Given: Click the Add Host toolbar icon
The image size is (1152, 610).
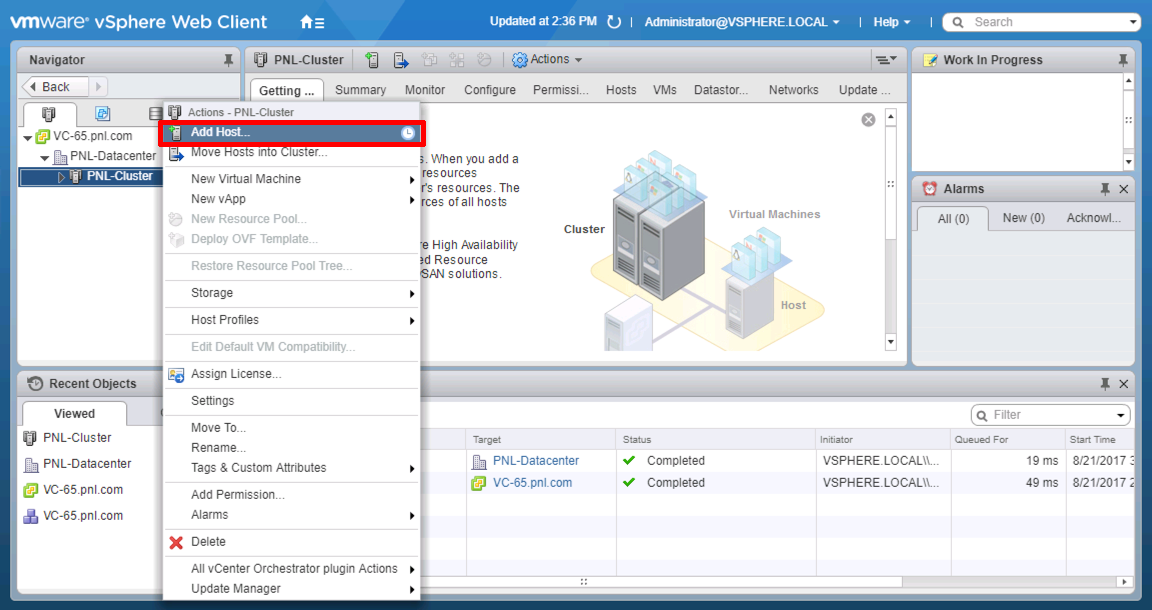Looking at the screenshot, I should [372, 60].
